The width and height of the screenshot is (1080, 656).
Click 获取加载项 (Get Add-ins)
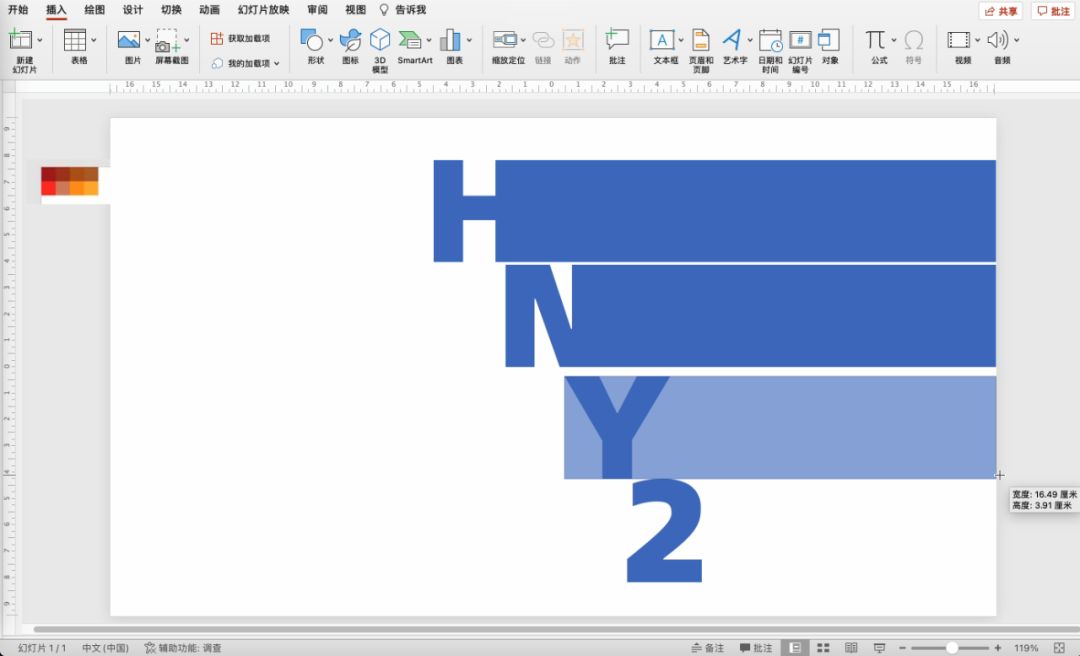tap(241, 38)
